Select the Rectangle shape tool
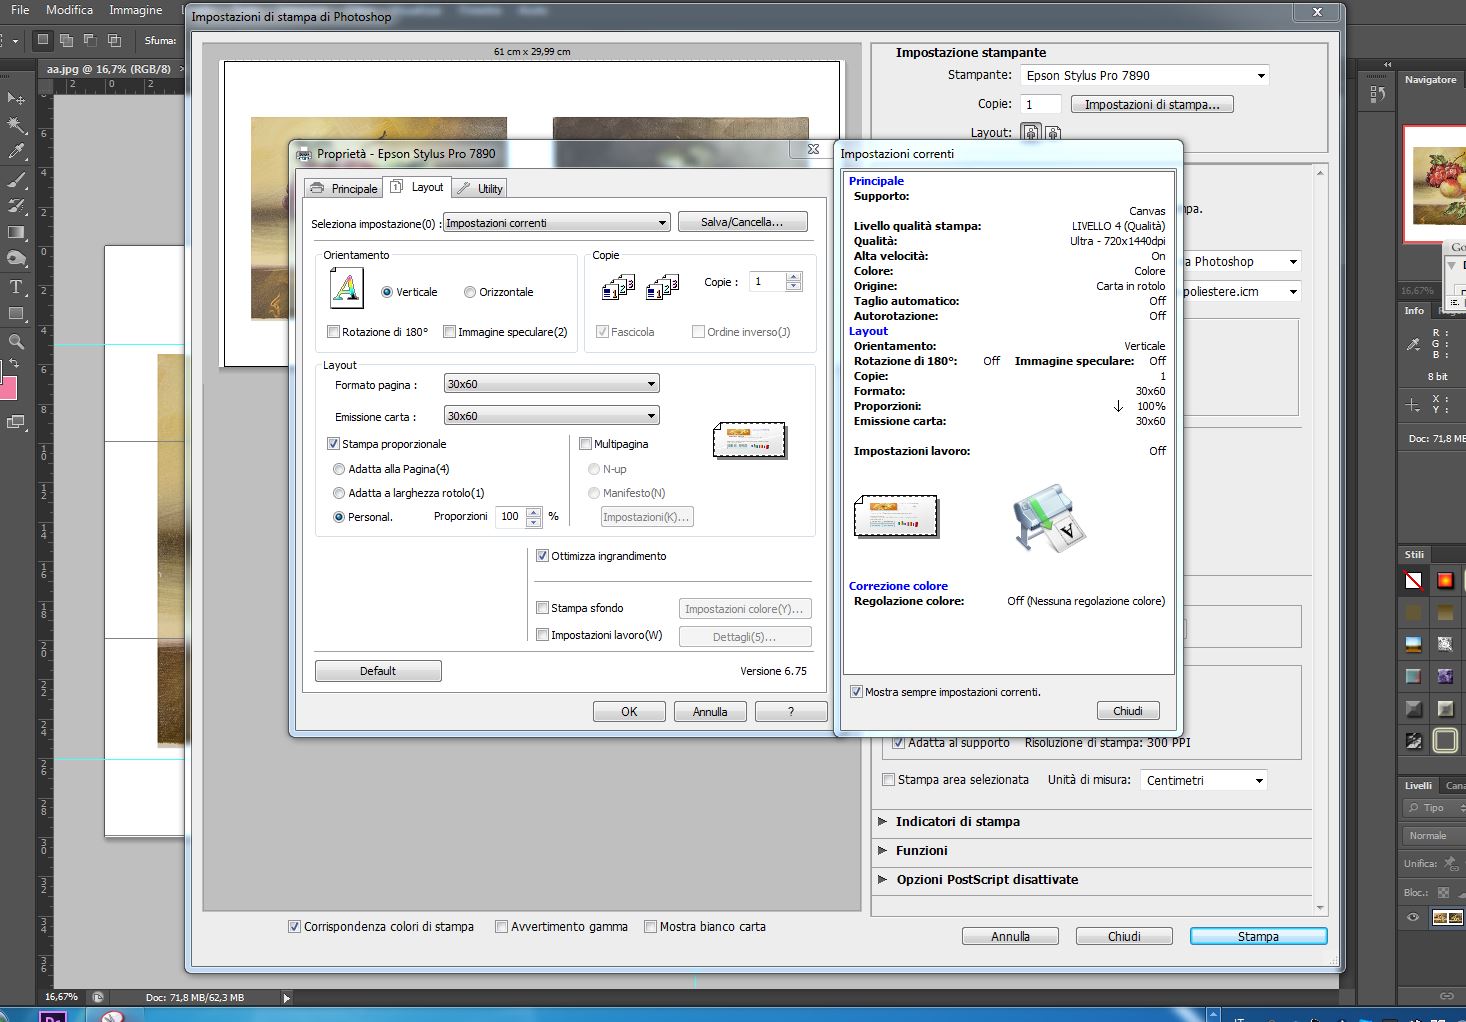 pos(16,314)
